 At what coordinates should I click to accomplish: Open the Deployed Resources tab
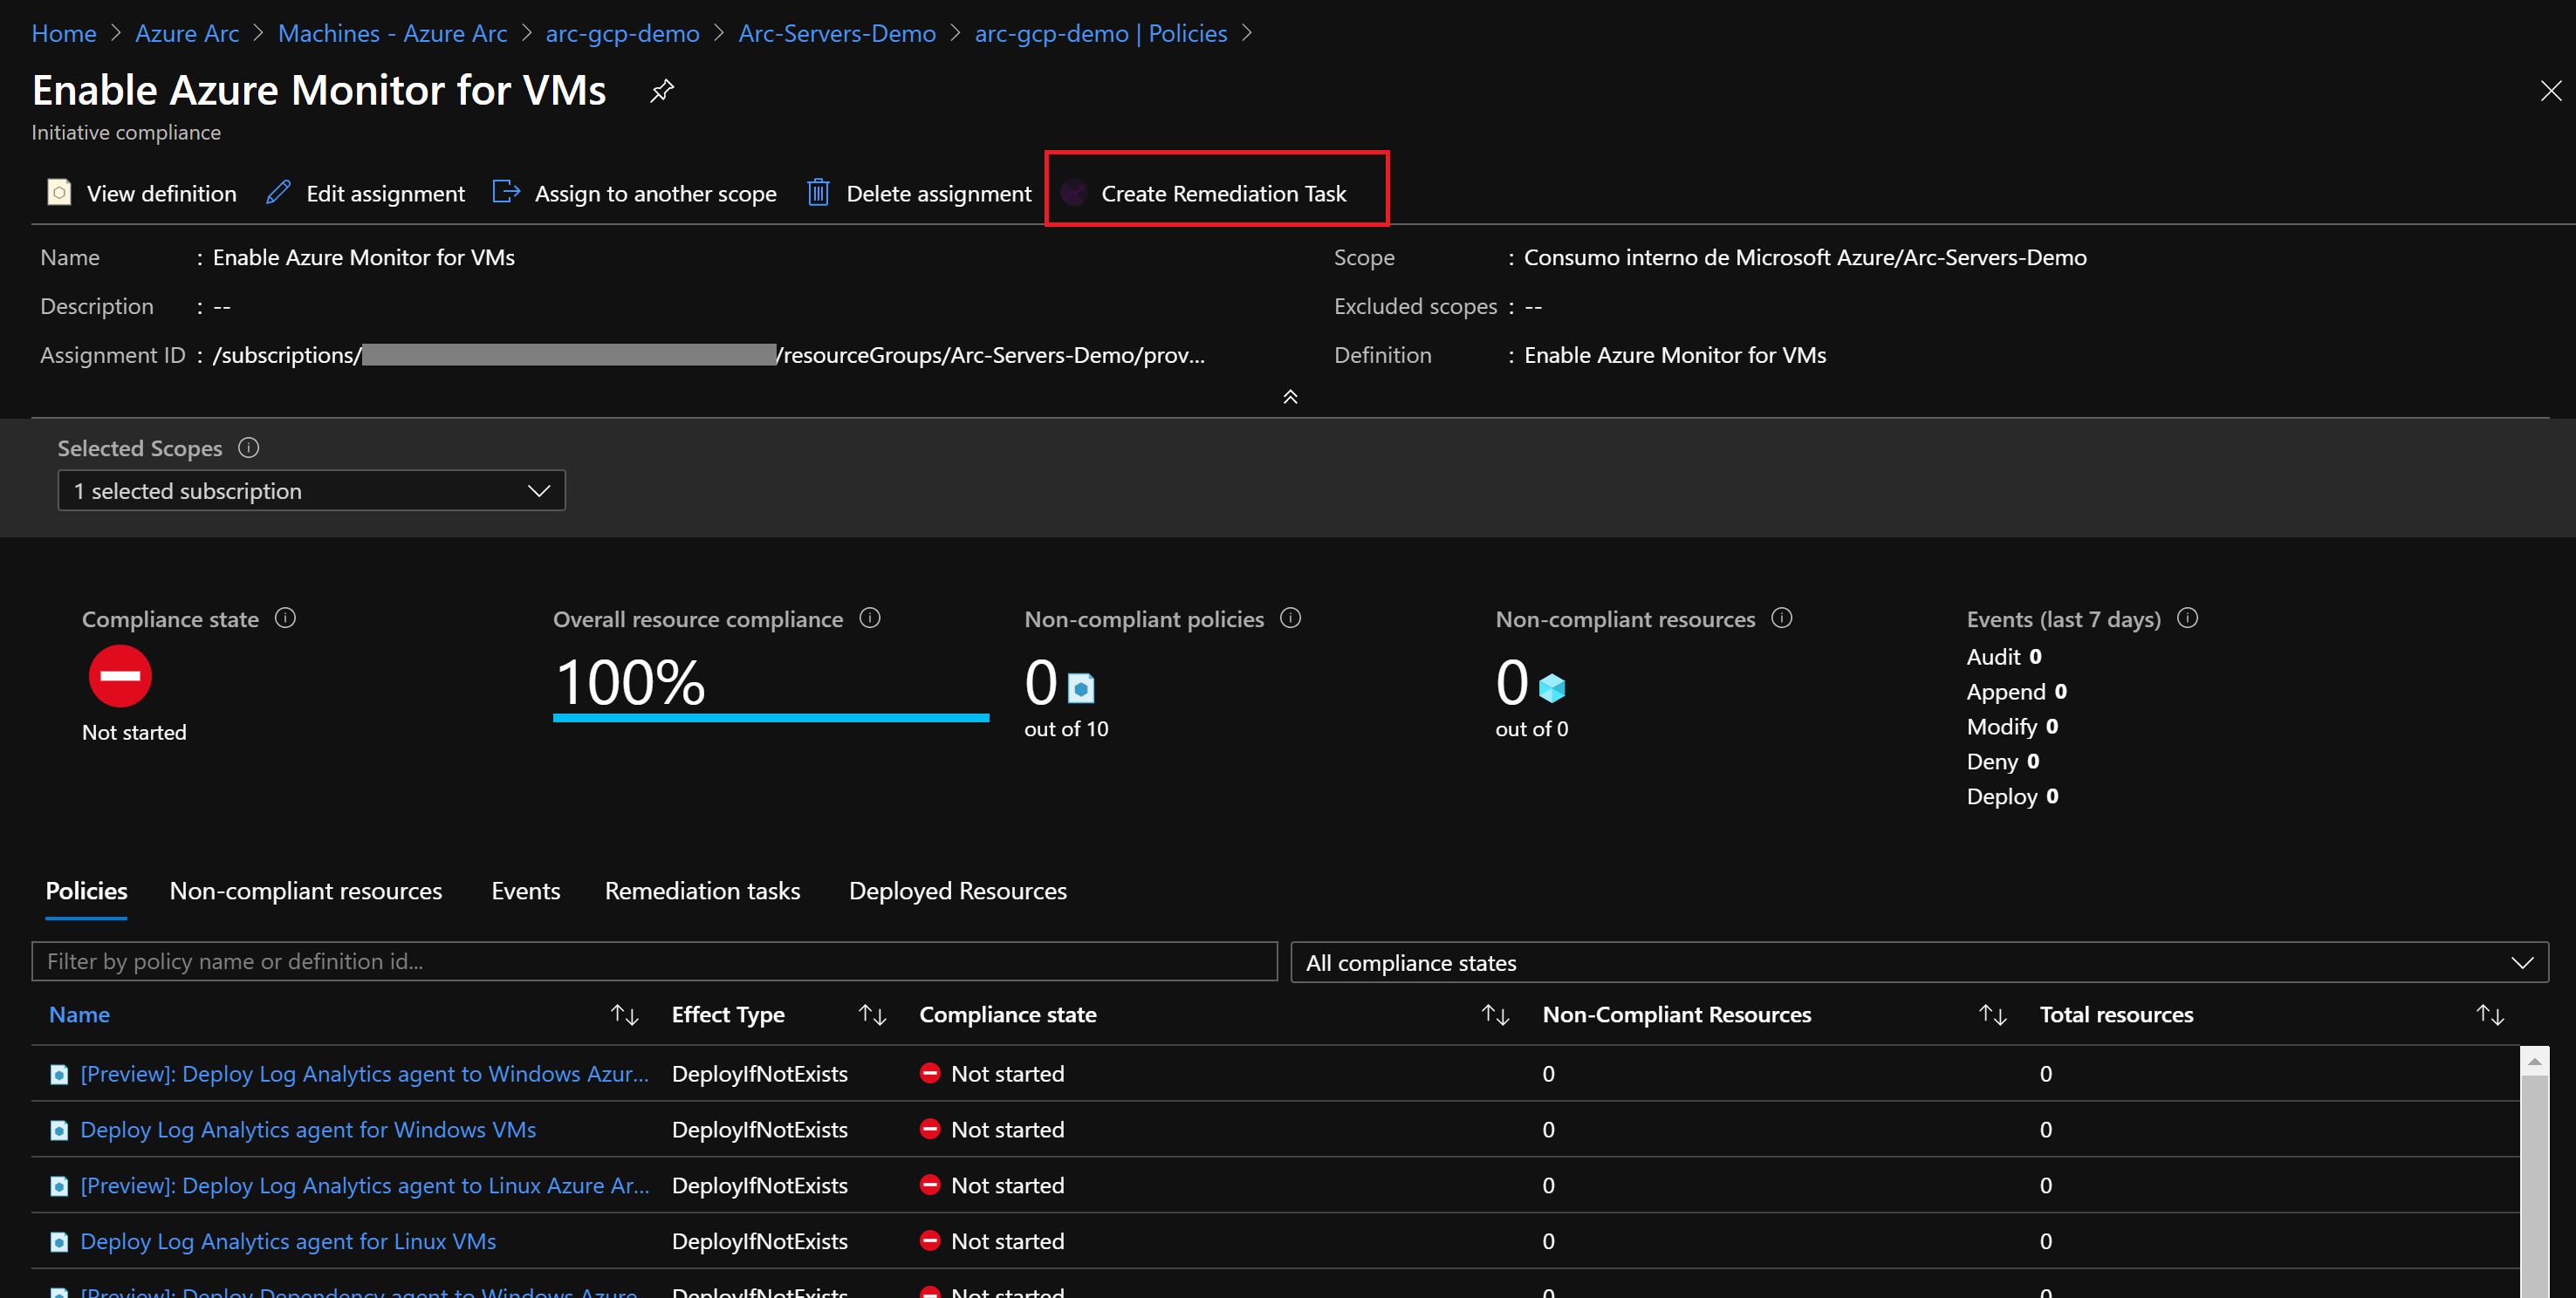coord(958,891)
